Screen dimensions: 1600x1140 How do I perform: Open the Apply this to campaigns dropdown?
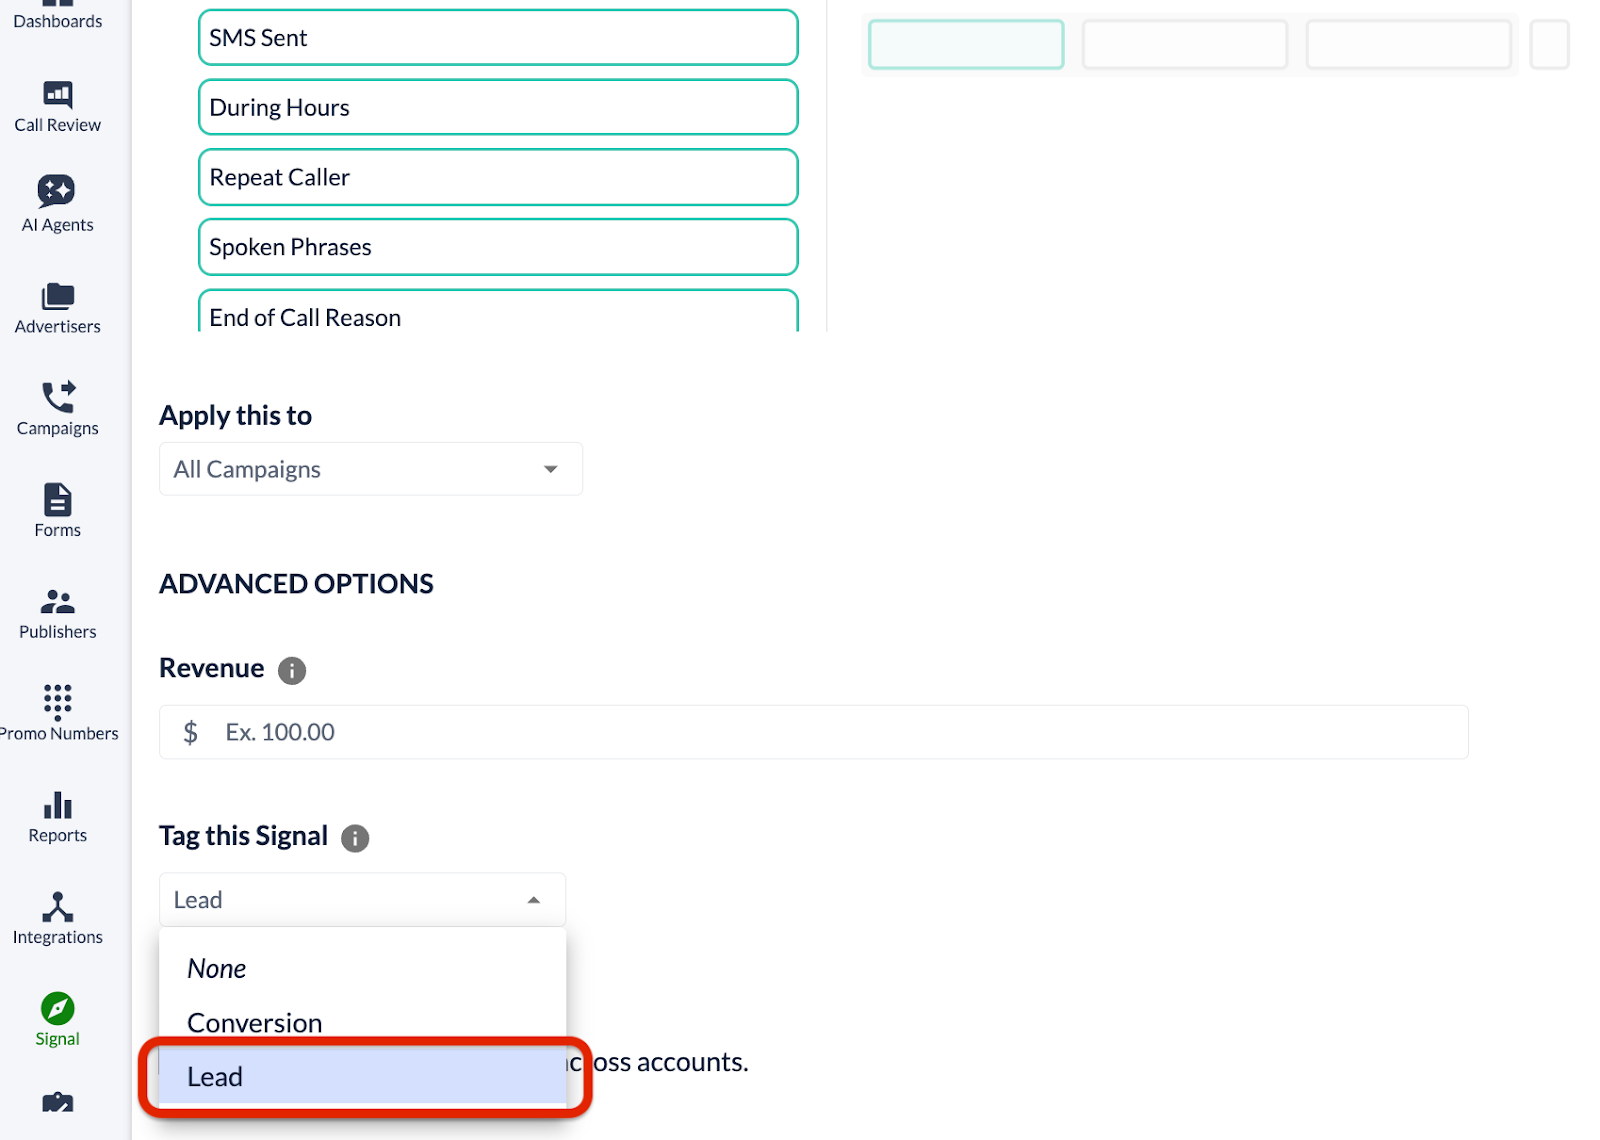[371, 469]
